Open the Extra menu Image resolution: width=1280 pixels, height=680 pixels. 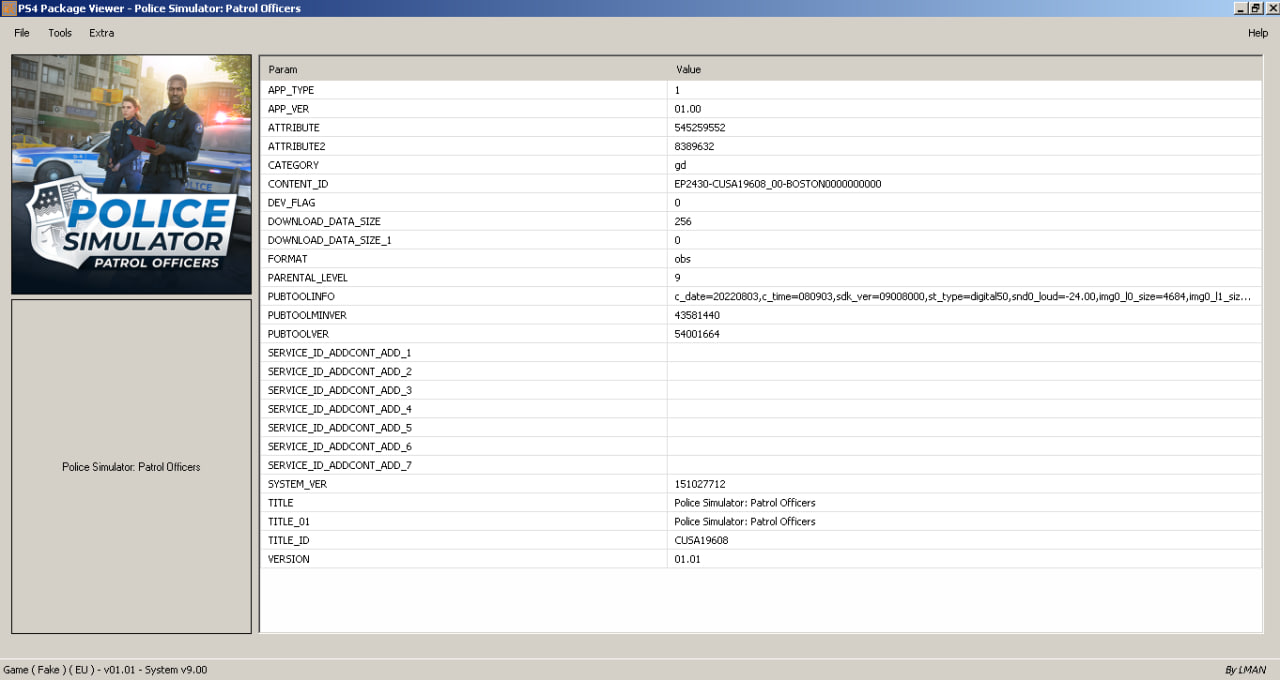click(101, 33)
